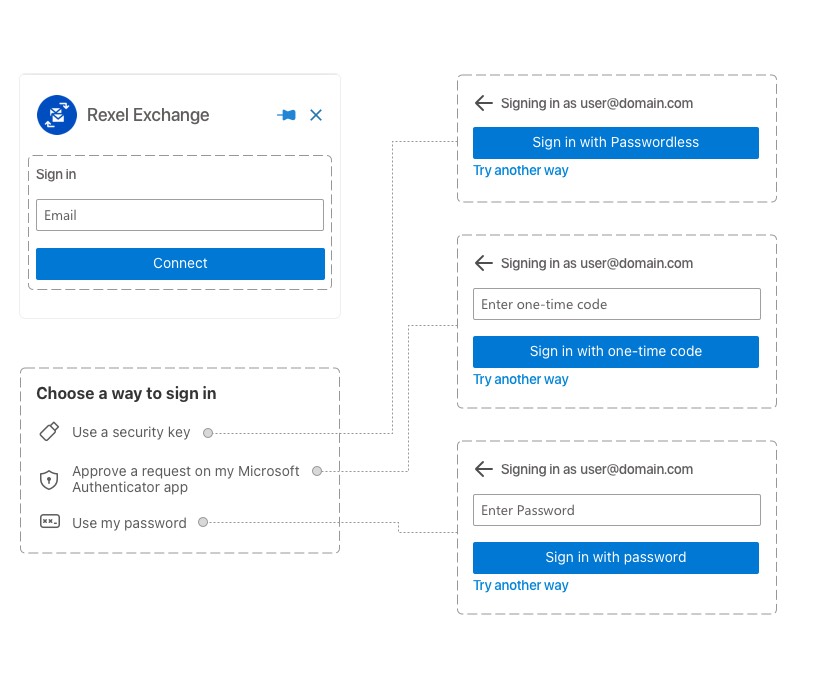Go back from Passwordless sign-in panel
Screen dimensions: 836x673
click(484, 103)
